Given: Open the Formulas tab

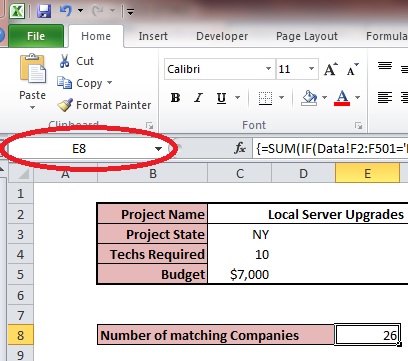Looking at the screenshot, I should (387, 36).
